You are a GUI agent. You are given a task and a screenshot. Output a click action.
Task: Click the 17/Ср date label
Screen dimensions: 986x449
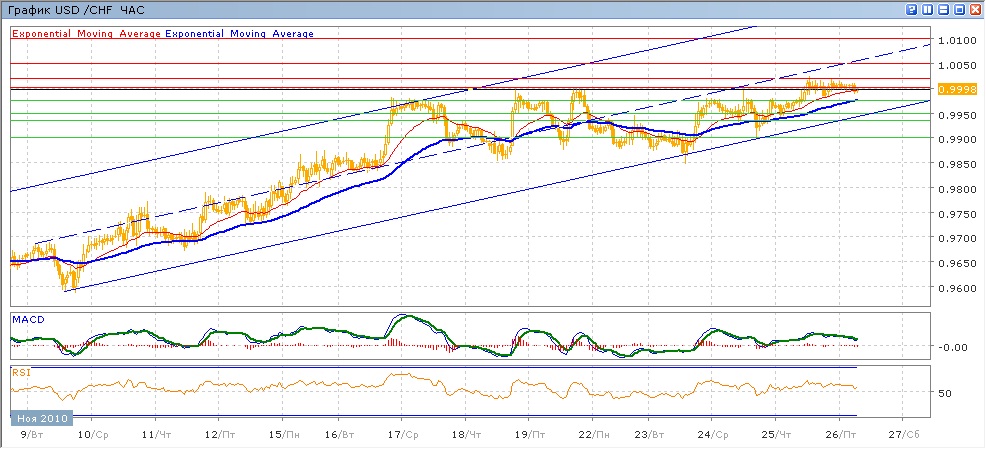click(404, 435)
